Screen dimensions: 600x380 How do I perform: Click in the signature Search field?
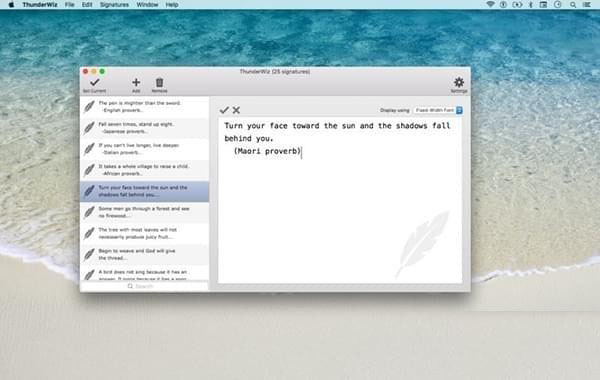pyautogui.click(x=145, y=286)
